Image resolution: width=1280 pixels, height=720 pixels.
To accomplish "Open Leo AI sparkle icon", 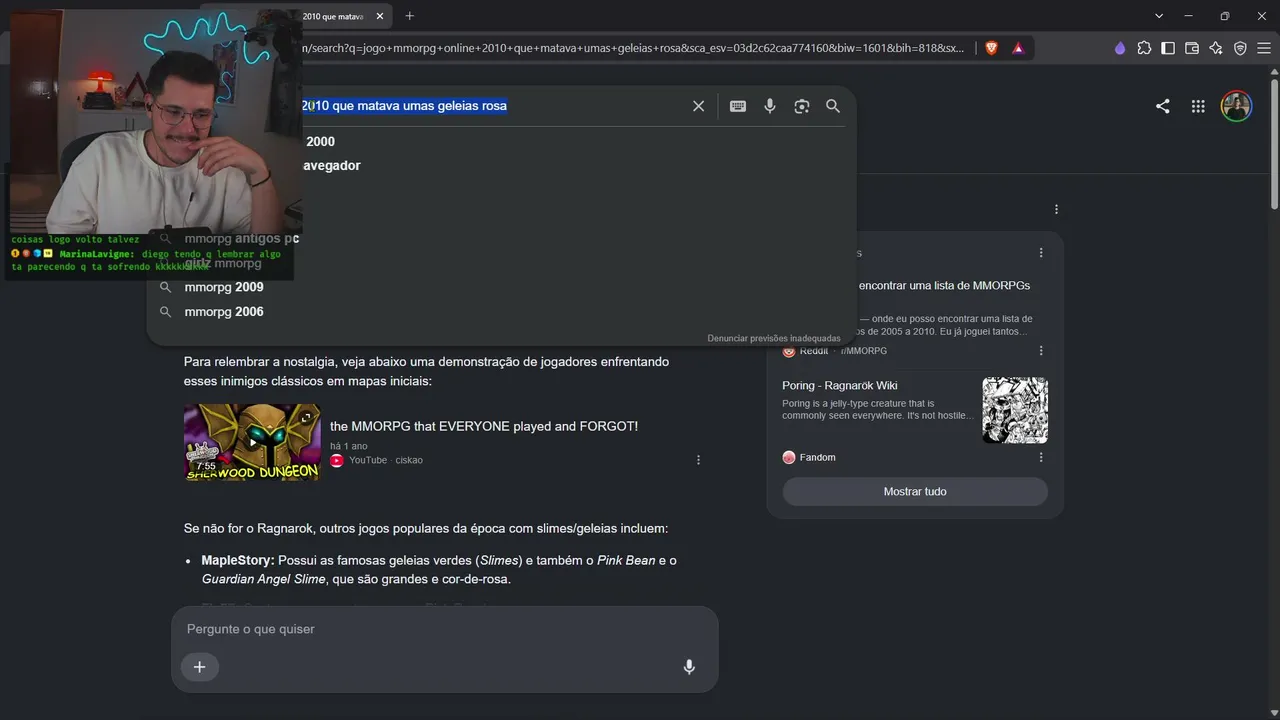I will (1216, 48).
